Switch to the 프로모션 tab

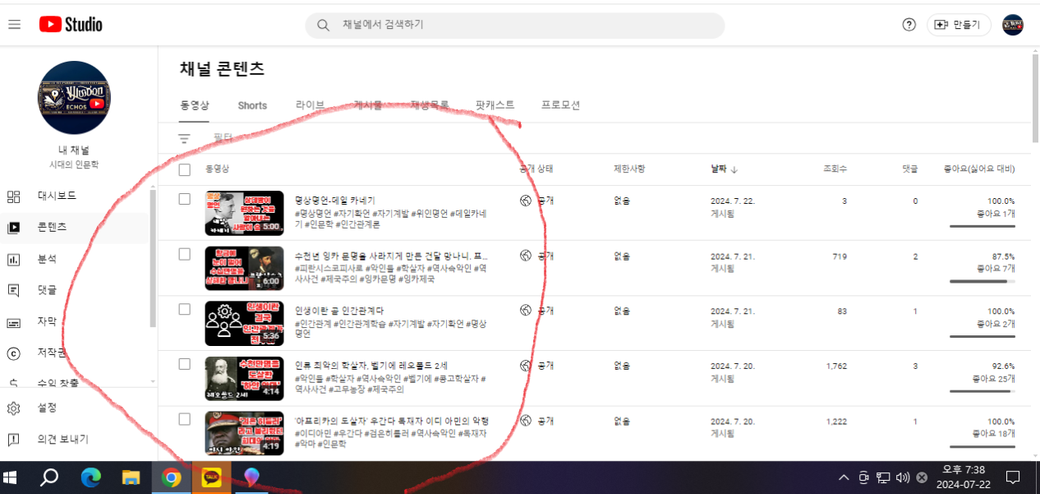click(x=560, y=105)
